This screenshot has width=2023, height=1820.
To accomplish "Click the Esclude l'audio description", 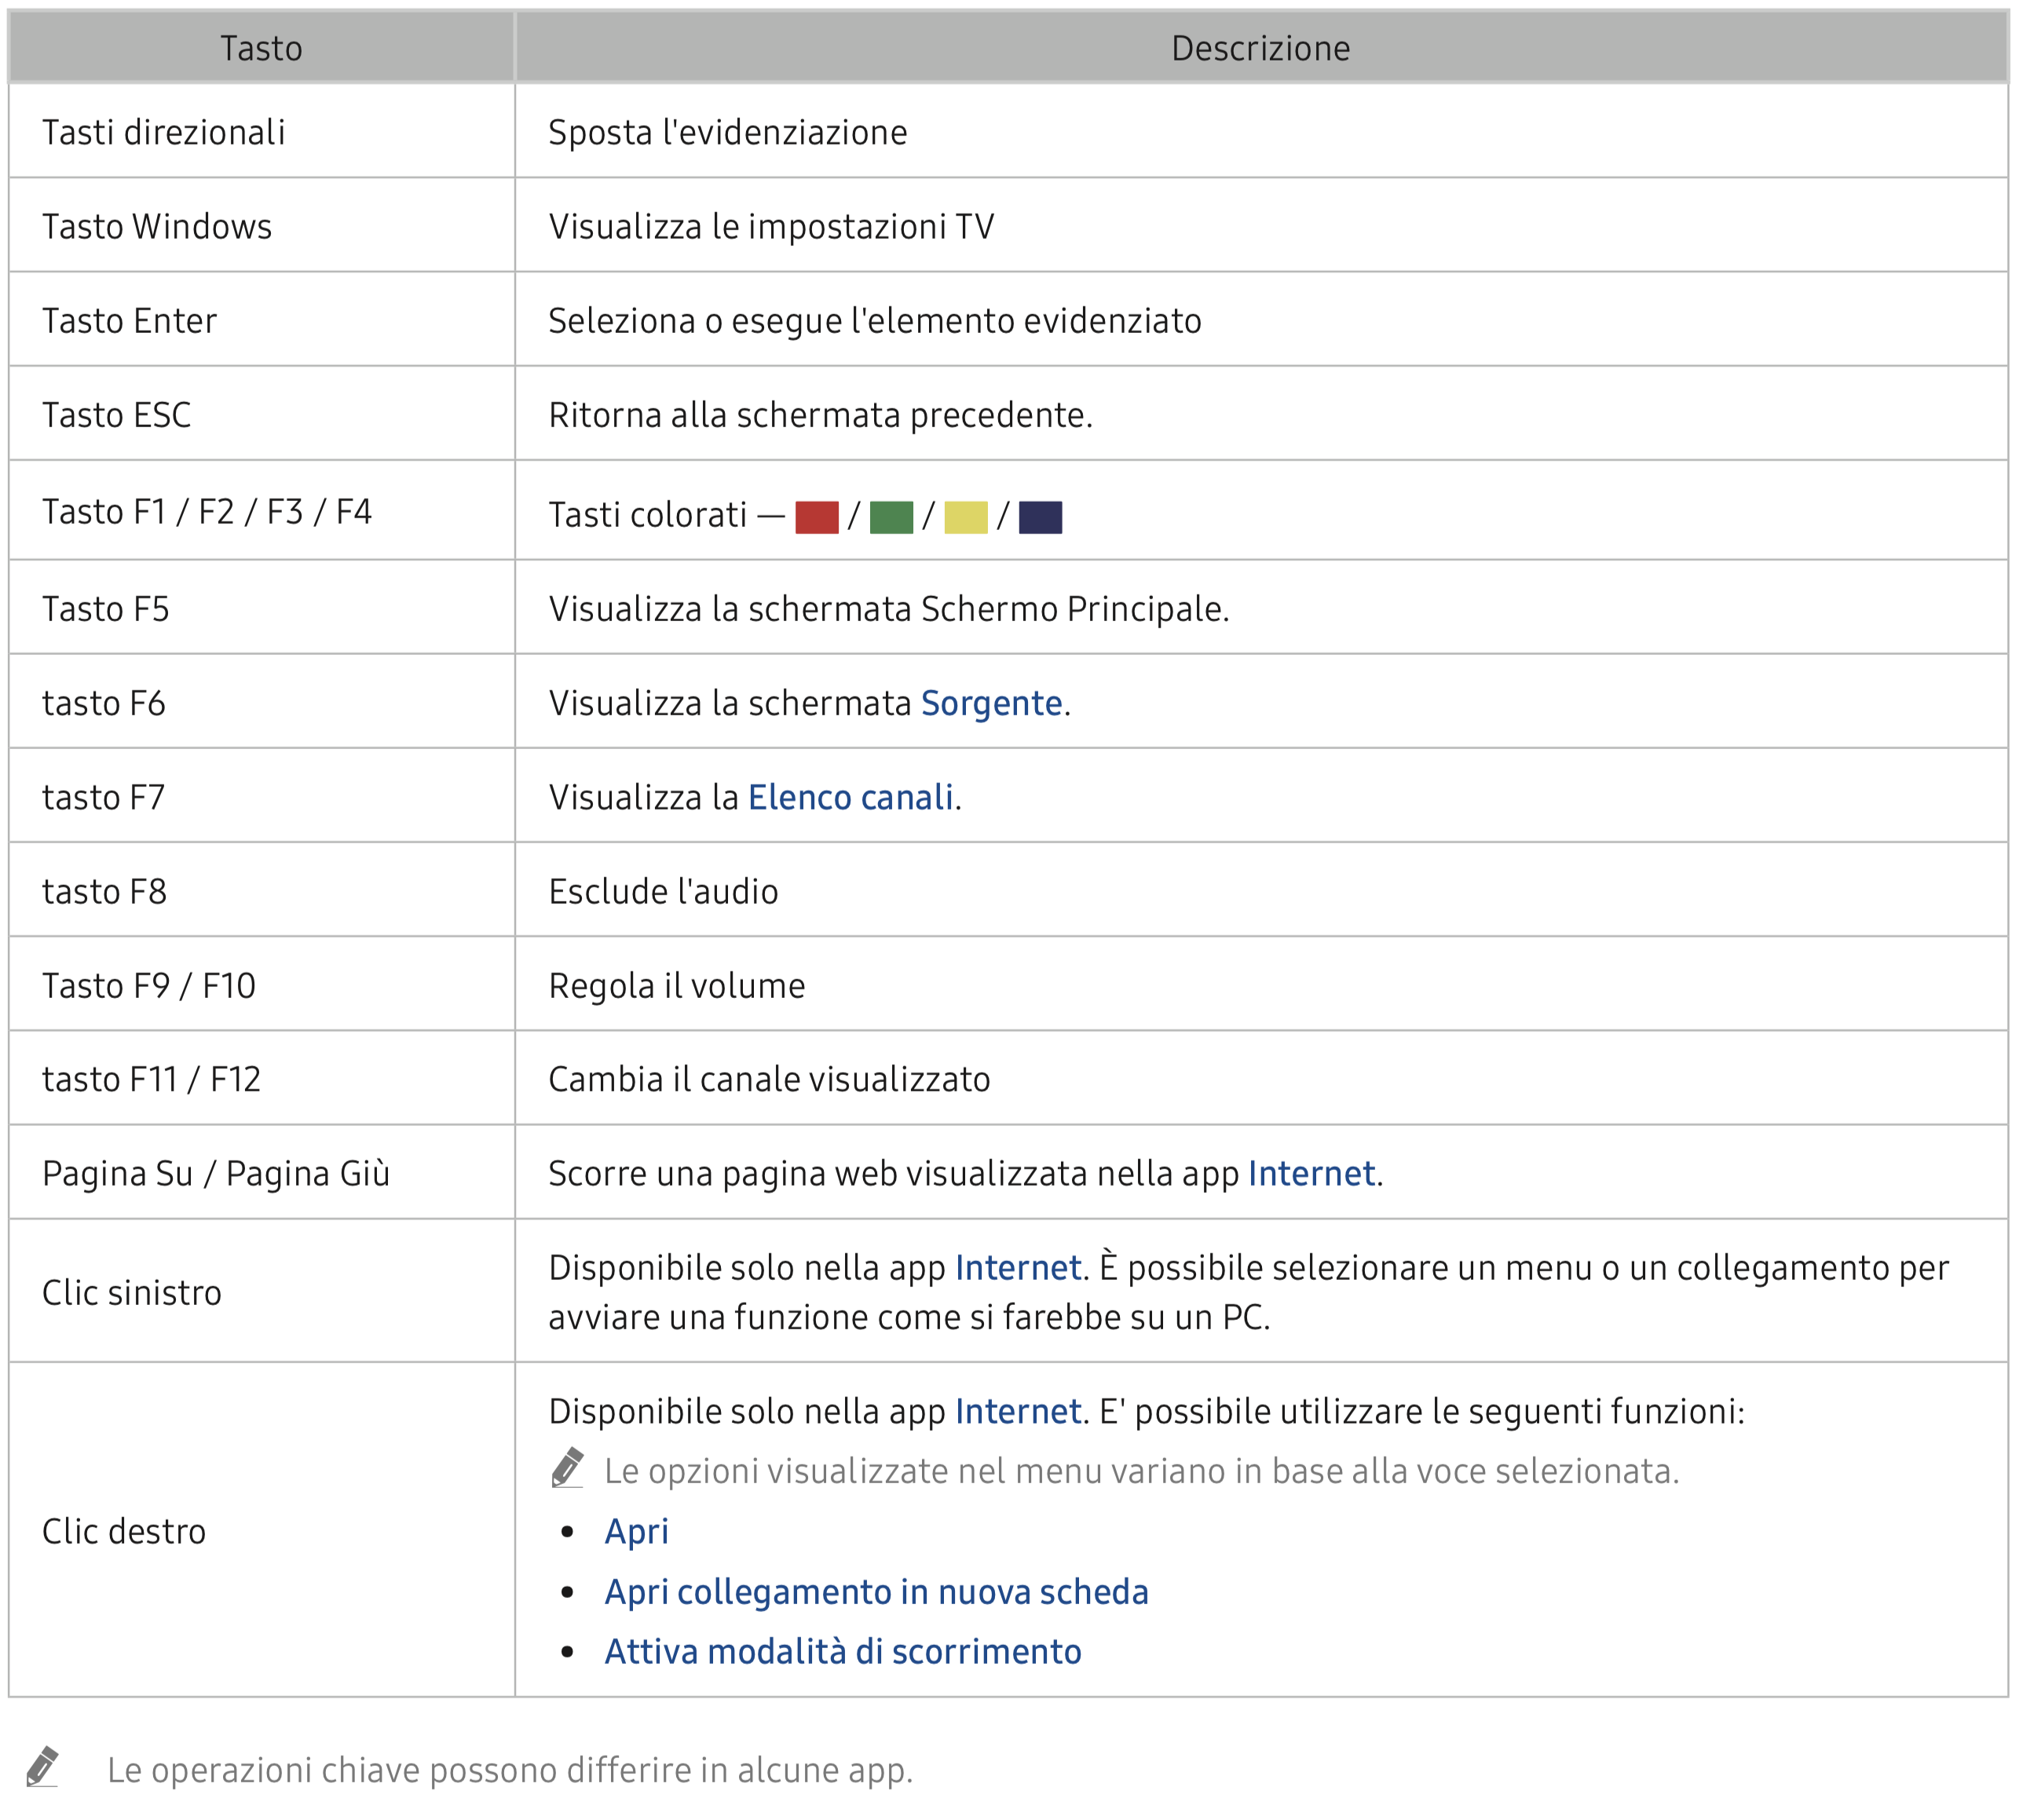I will coord(663,891).
